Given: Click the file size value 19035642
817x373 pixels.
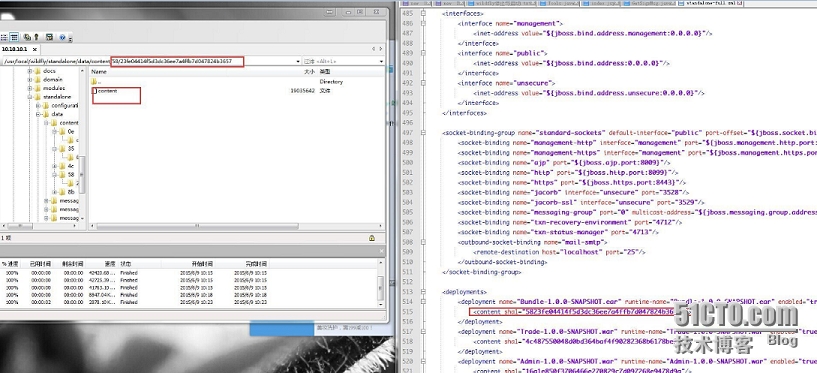Looking at the screenshot, I should coord(303,91).
